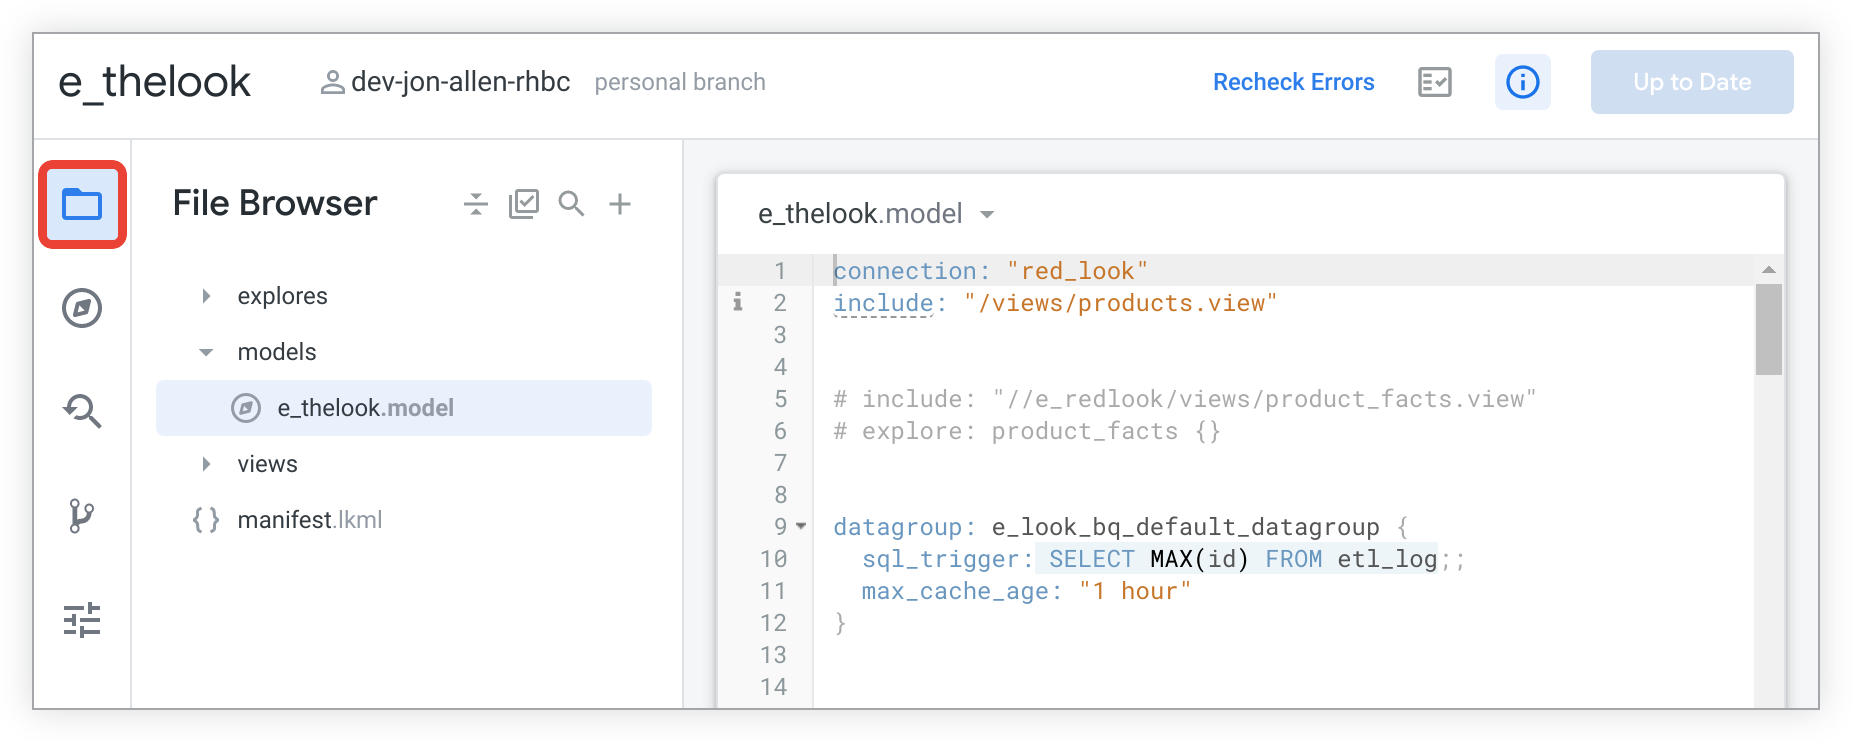Open the Object Browser compass icon
Image resolution: width=1852 pixels, height=742 pixels.
click(x=82, y=308)
